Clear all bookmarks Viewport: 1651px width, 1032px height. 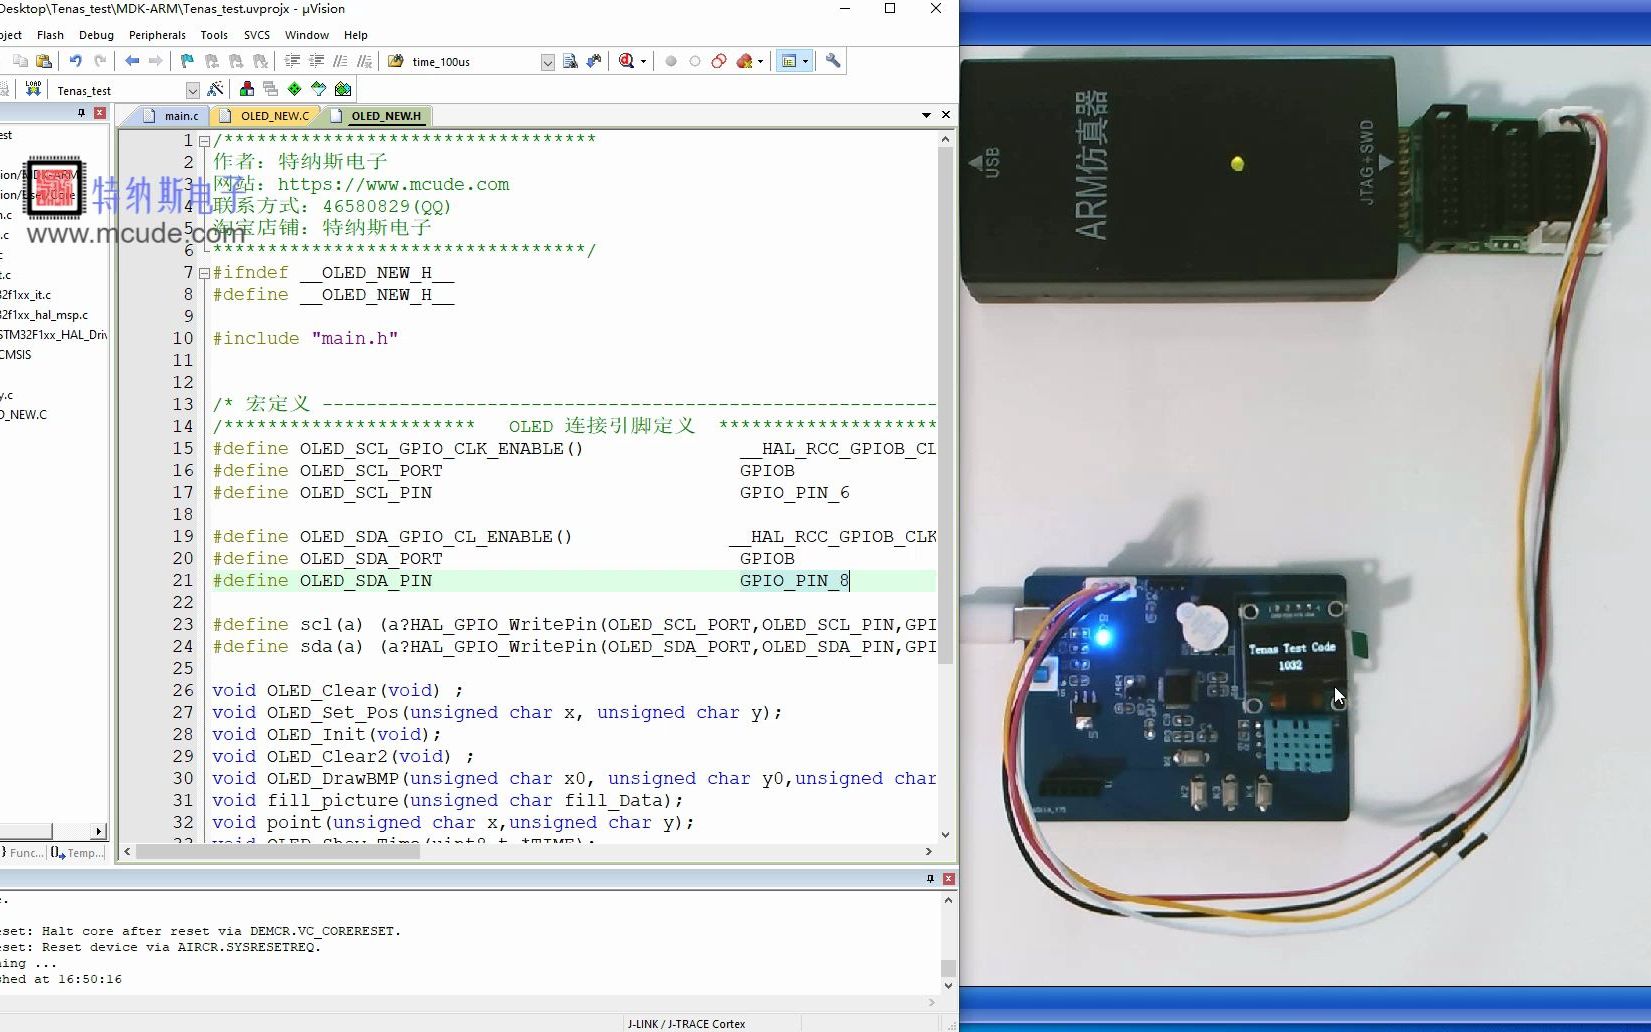260,61
